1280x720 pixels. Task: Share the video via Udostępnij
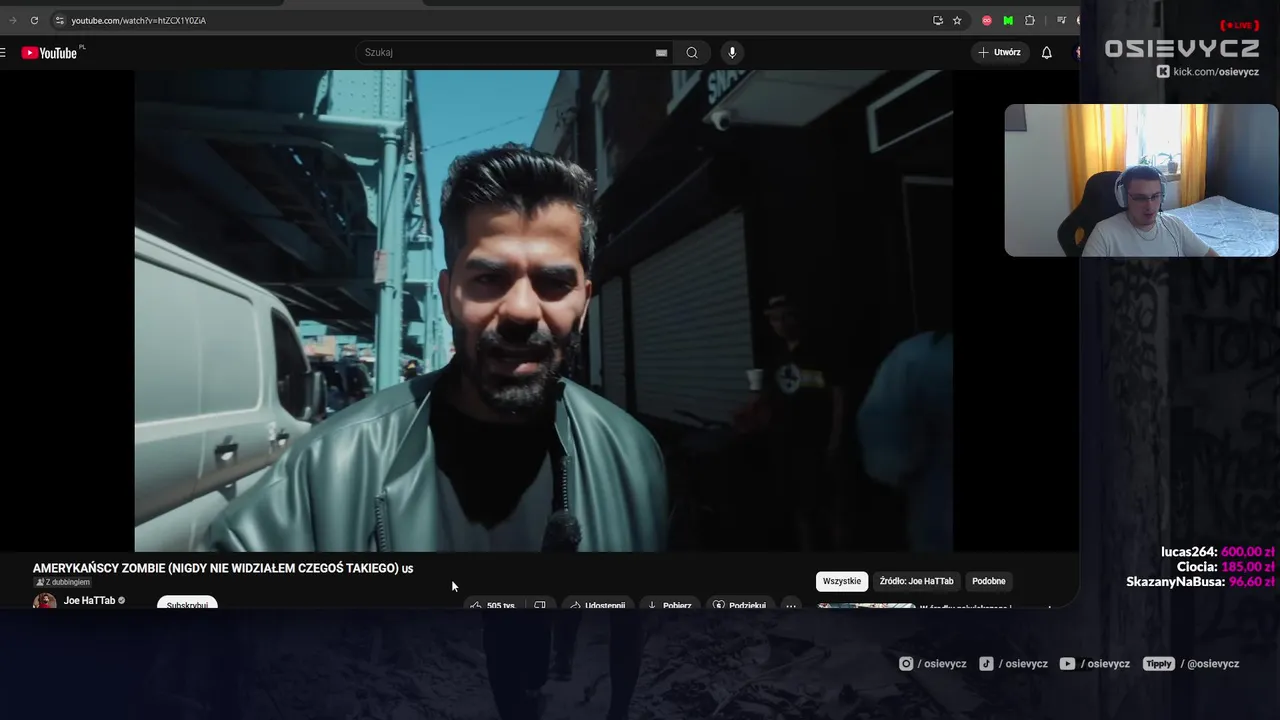click(x=598, y=604)
